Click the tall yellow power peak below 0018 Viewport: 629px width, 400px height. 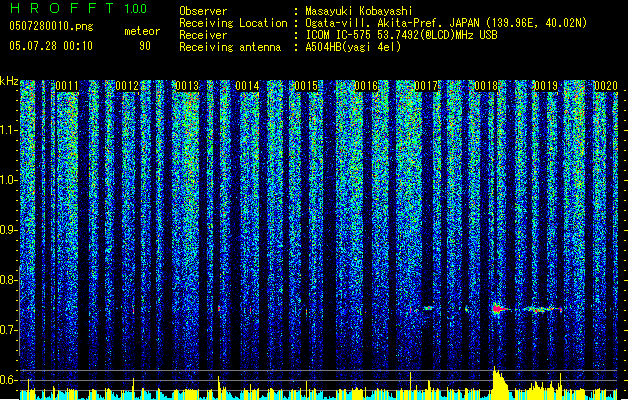coord(499,383)
